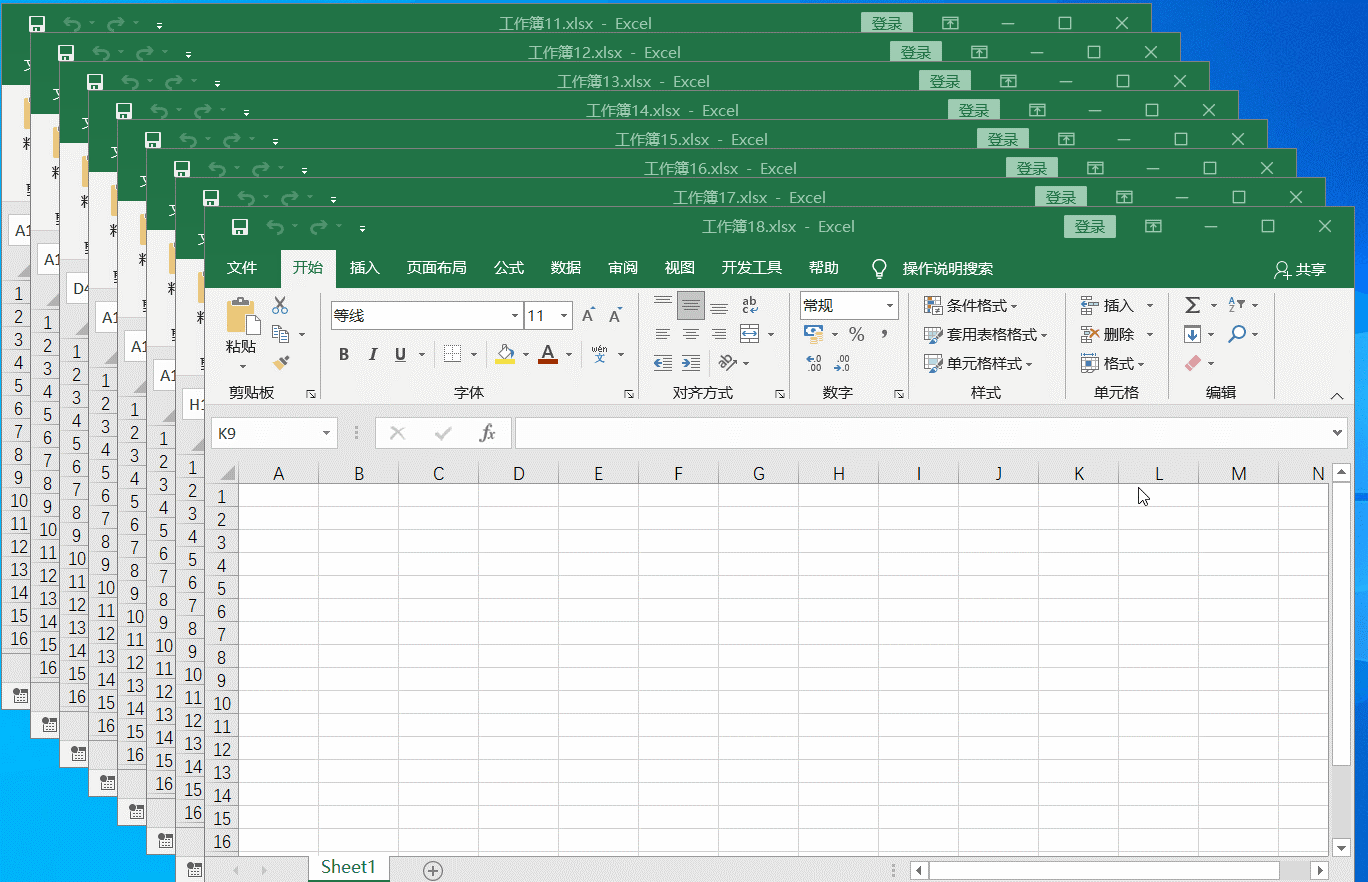Click the insert function fx icon
The height and width of the screenshot is (882, 1368).
(487, 433)
